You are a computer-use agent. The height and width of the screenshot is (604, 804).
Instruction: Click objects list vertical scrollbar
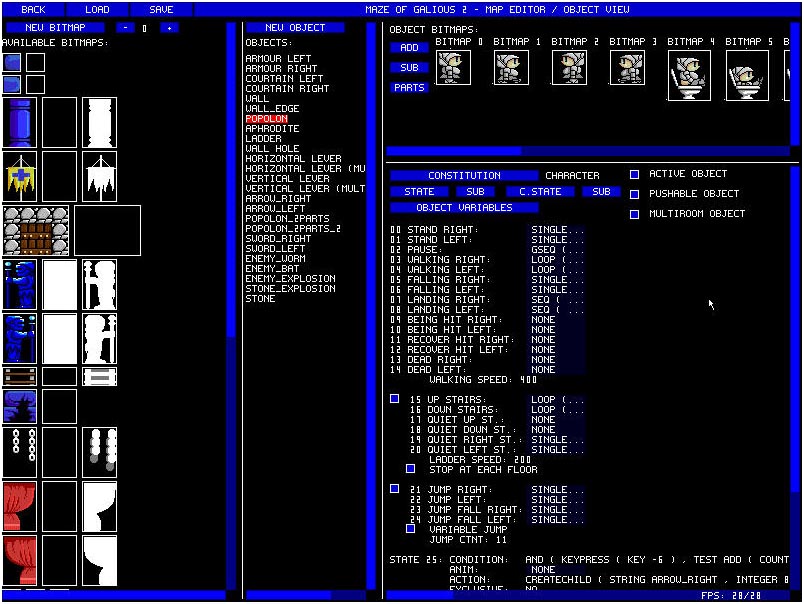point(371,306)
